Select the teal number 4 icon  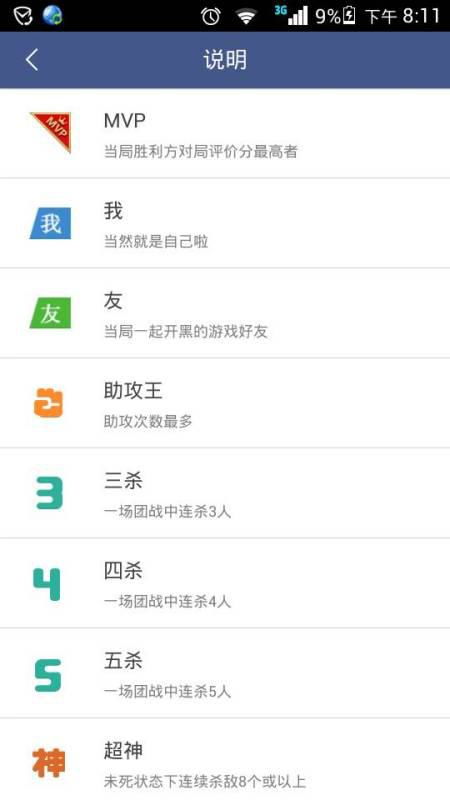47,584
